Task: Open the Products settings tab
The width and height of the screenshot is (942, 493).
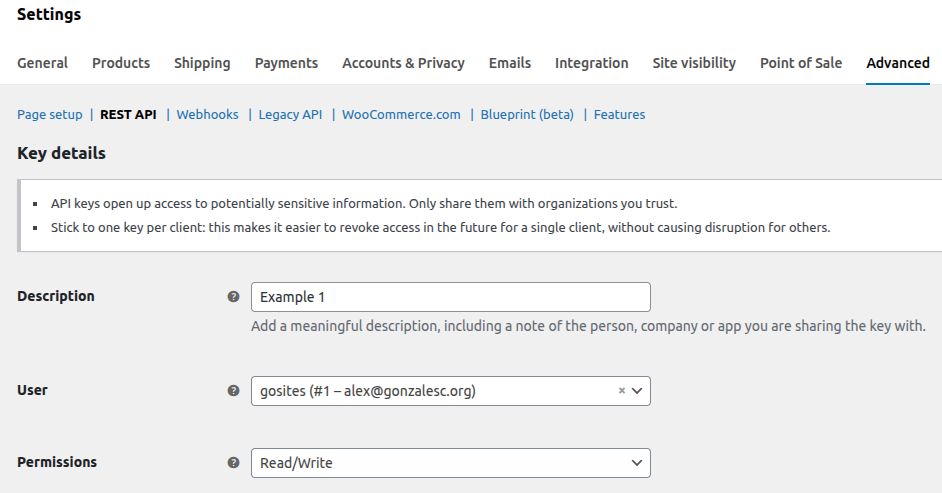Action: (121, 63)
